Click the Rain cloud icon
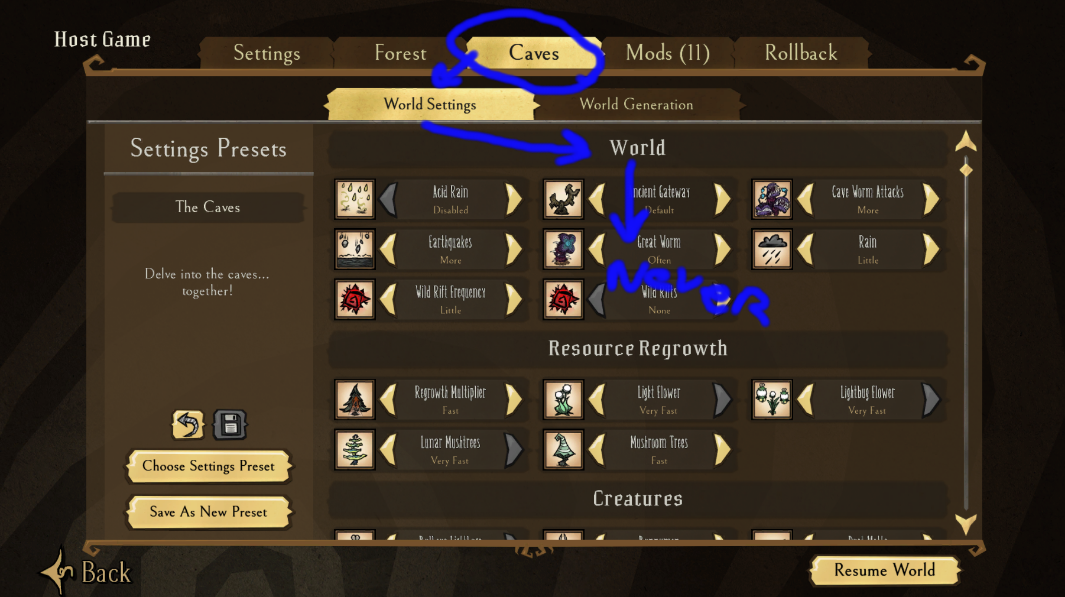The height and width of the screenshot is (597, 1065). click(772, 249)
